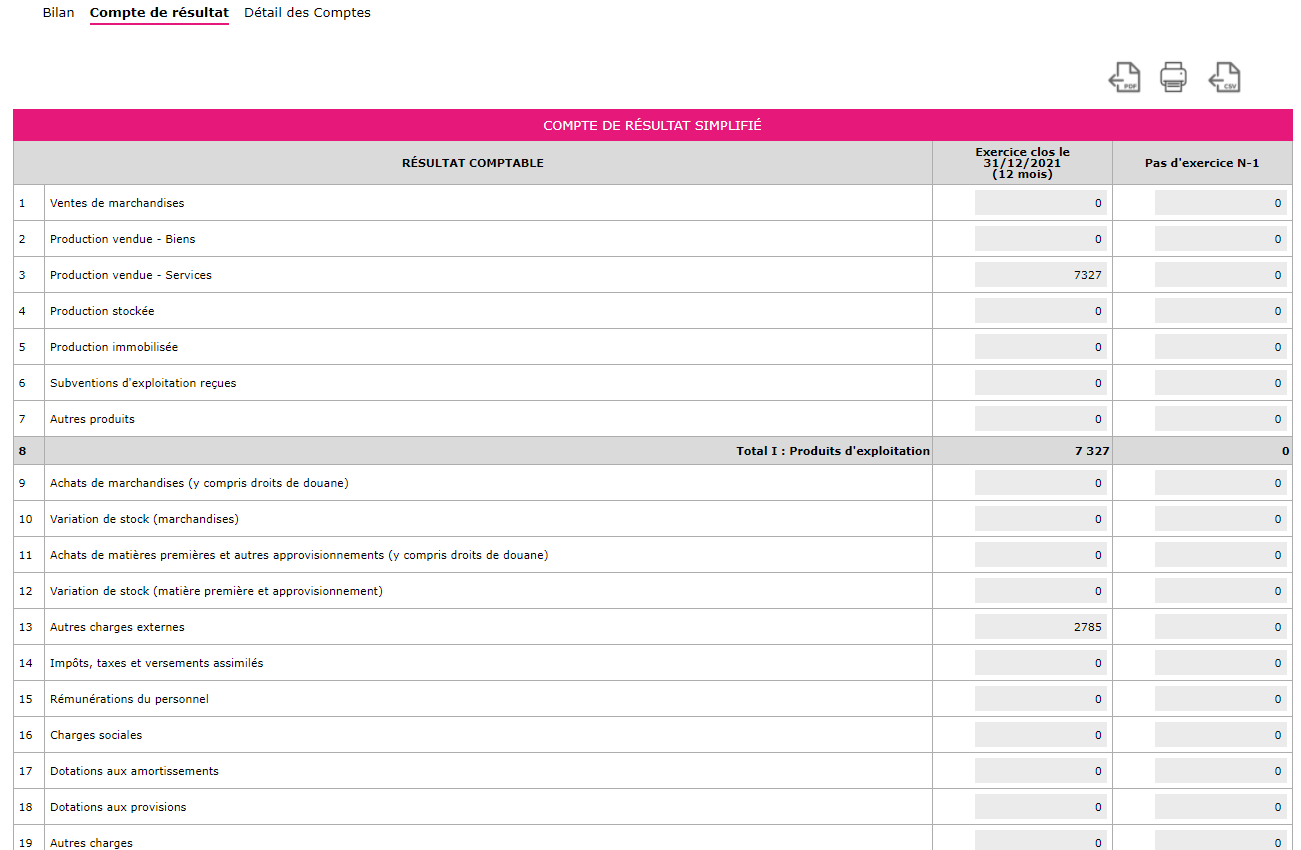Select Rémunérations du personnel 2021 field
The image size is (1301, 850).
[1040, 699]
